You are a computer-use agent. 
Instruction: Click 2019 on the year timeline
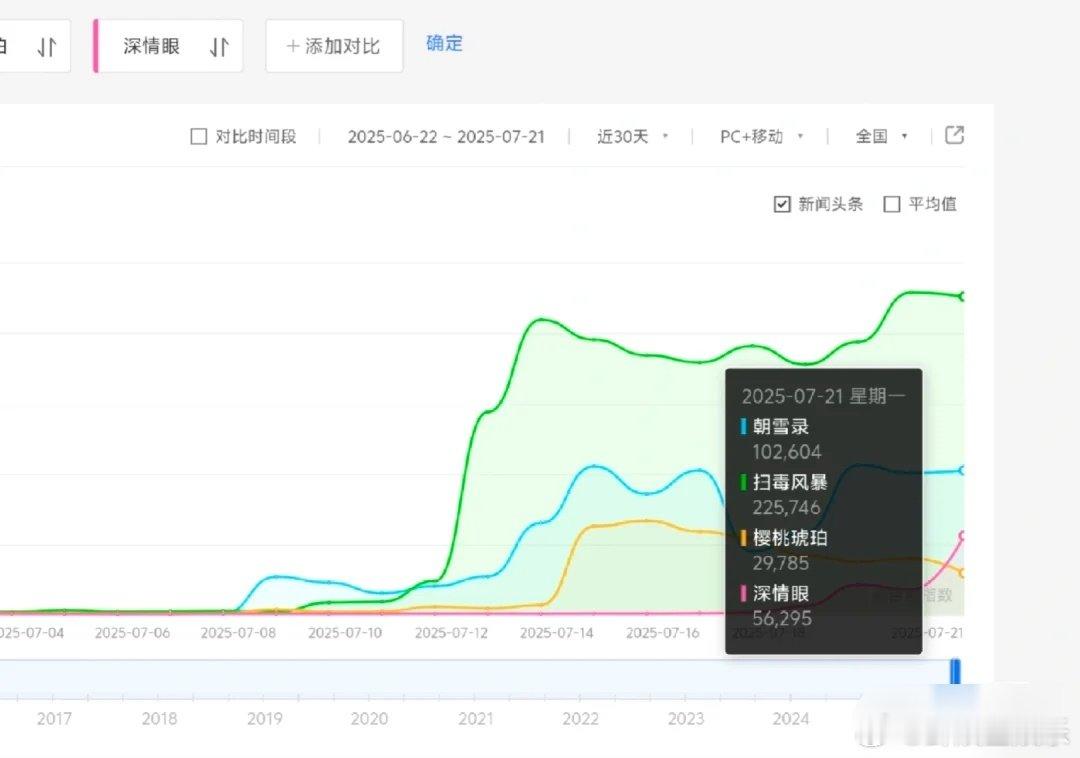click(x=264, y=719)
